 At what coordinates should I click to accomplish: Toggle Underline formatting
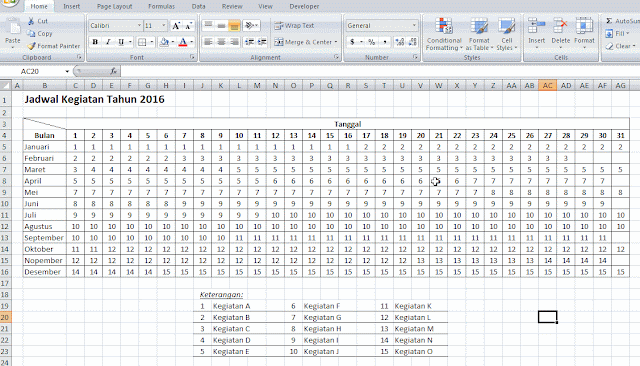[121, 42]
